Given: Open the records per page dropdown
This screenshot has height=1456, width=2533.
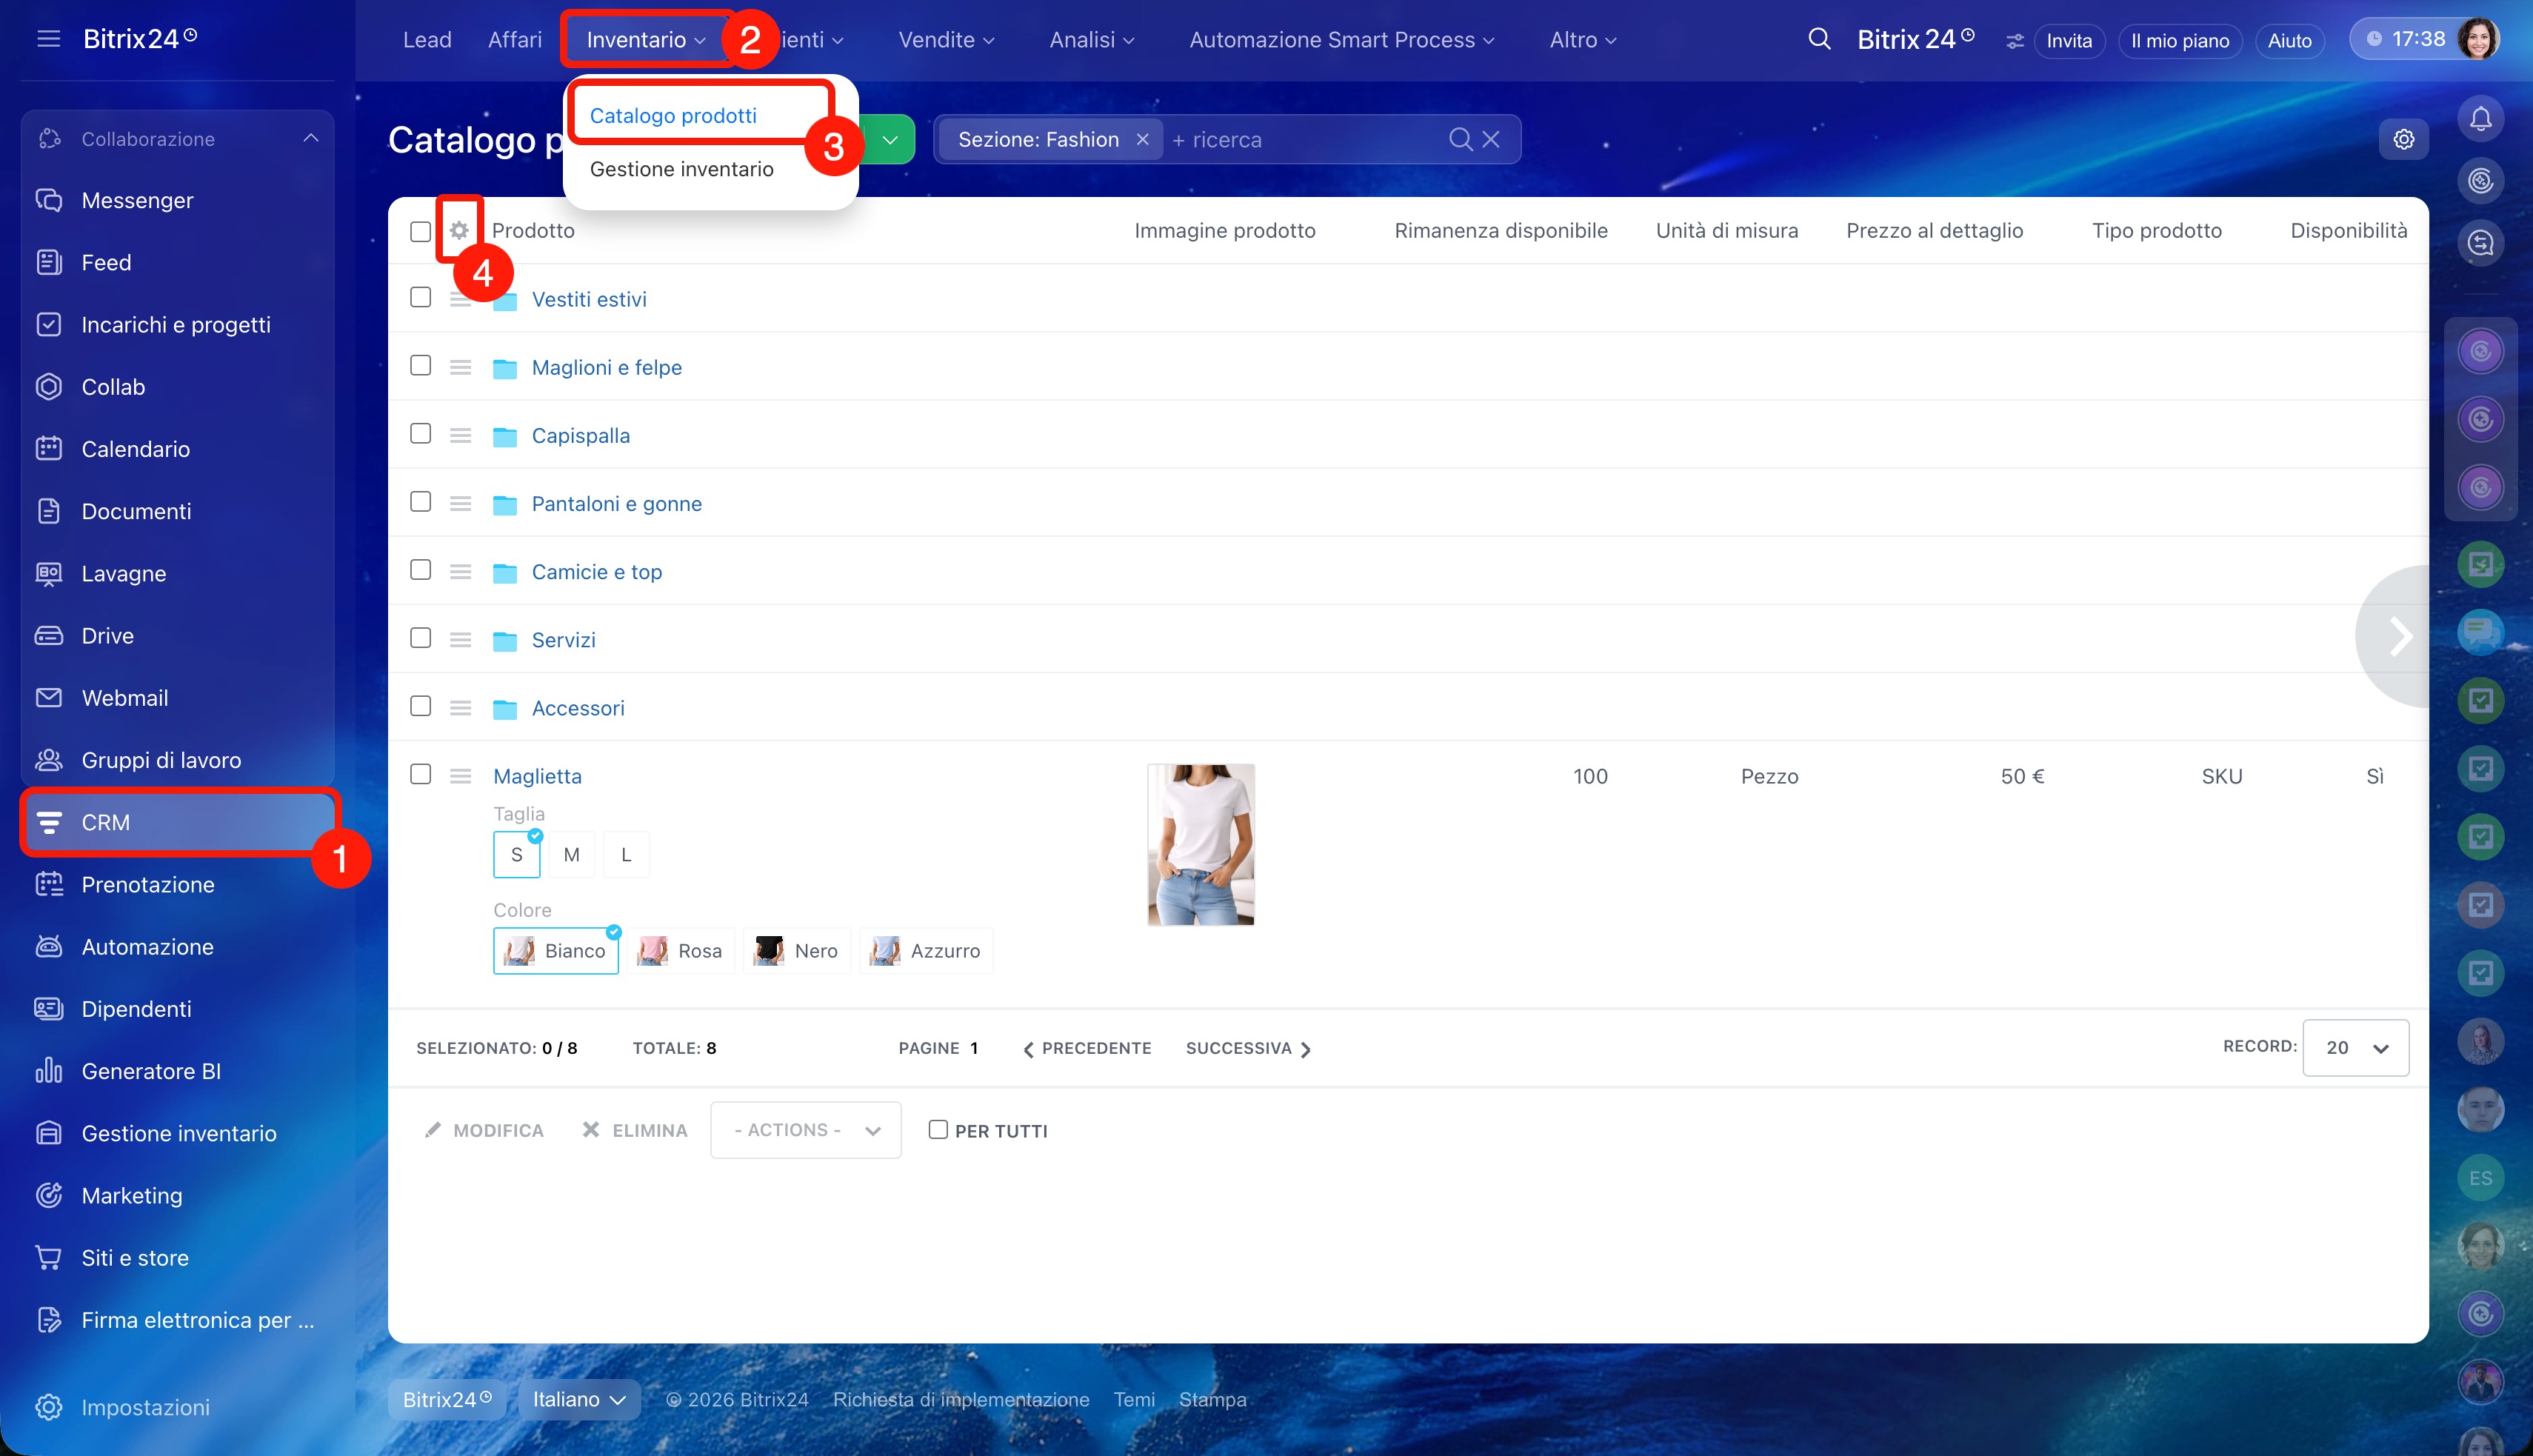Looking at the screenshot, I should (2355, 1048).
